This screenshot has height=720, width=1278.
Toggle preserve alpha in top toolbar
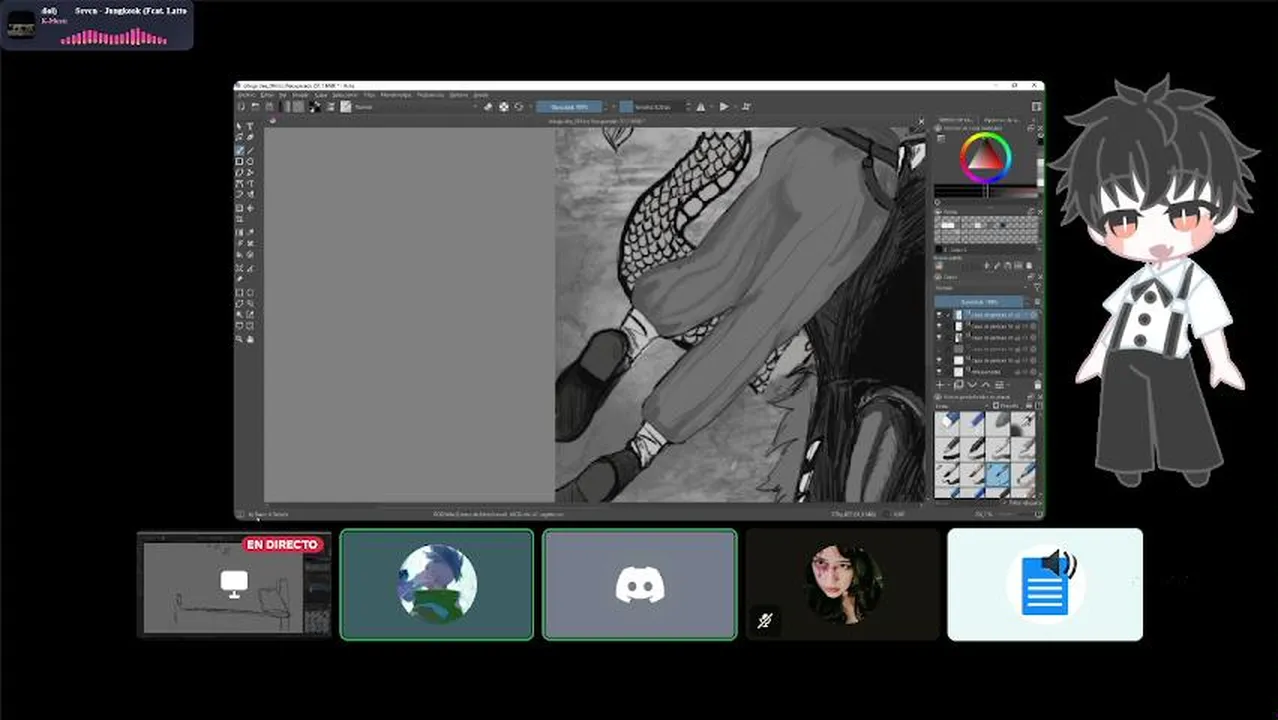coord(504,107)
